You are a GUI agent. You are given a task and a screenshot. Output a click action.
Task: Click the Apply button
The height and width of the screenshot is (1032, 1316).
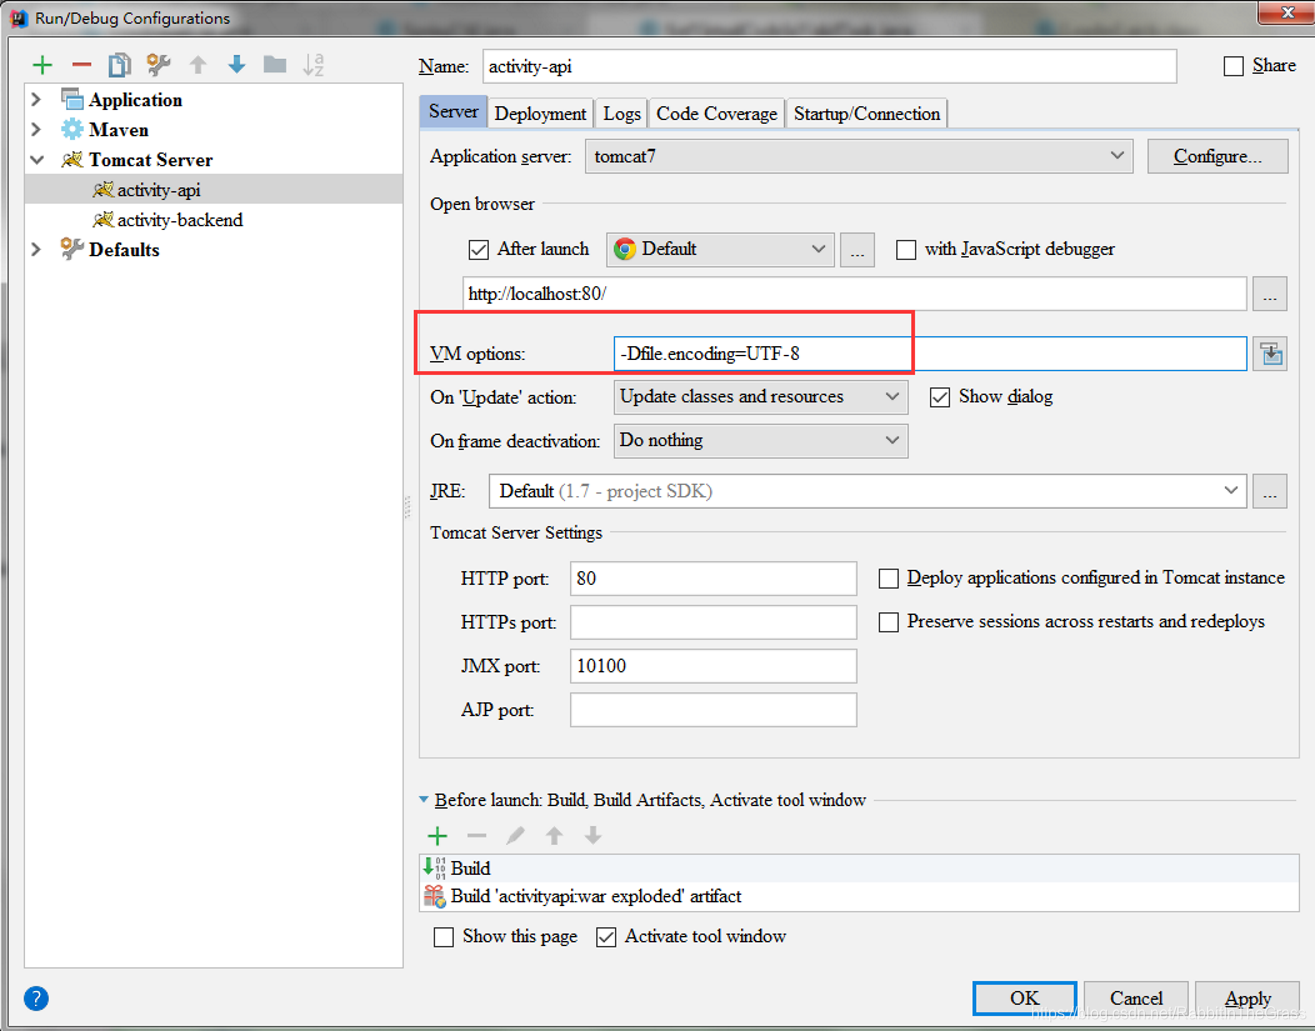click(1248, 998)
